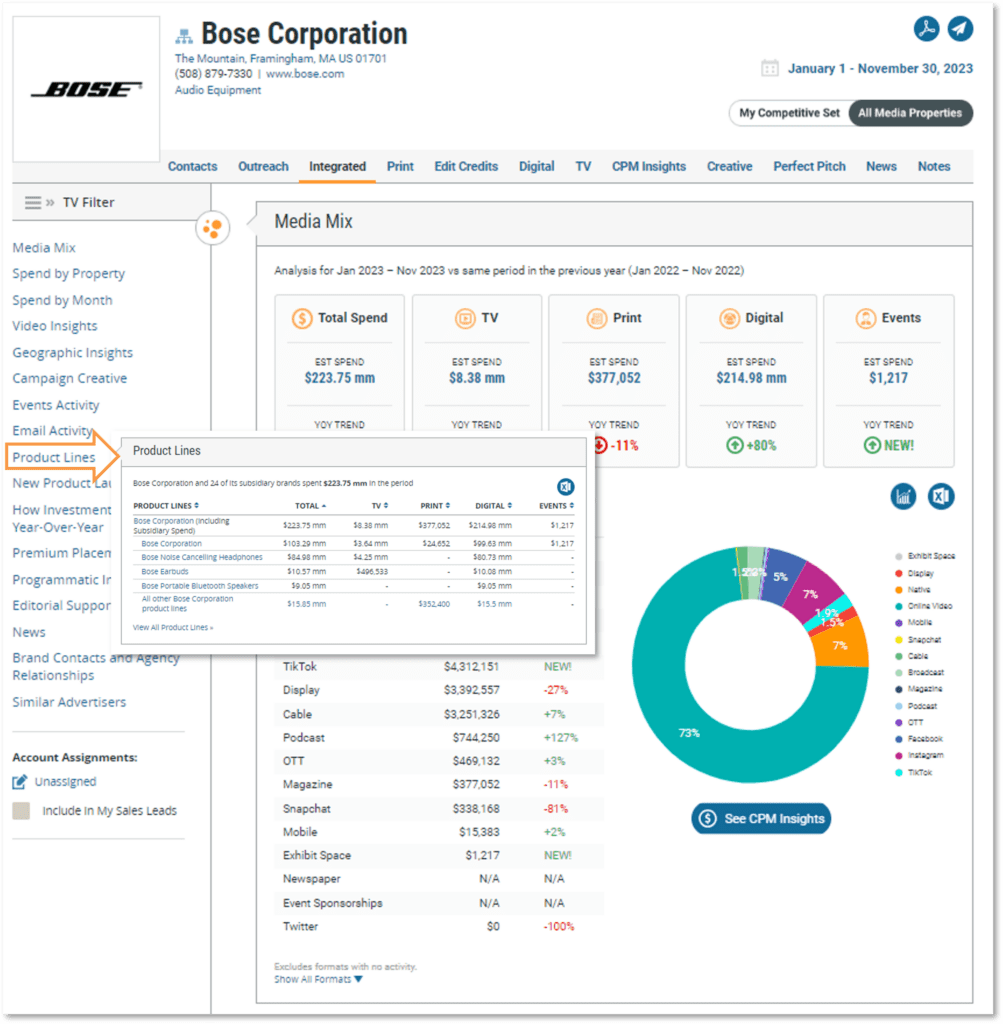Screen dimensions: 1003x1024
Task: Click the TV card icon
Action: pos(465,319)
